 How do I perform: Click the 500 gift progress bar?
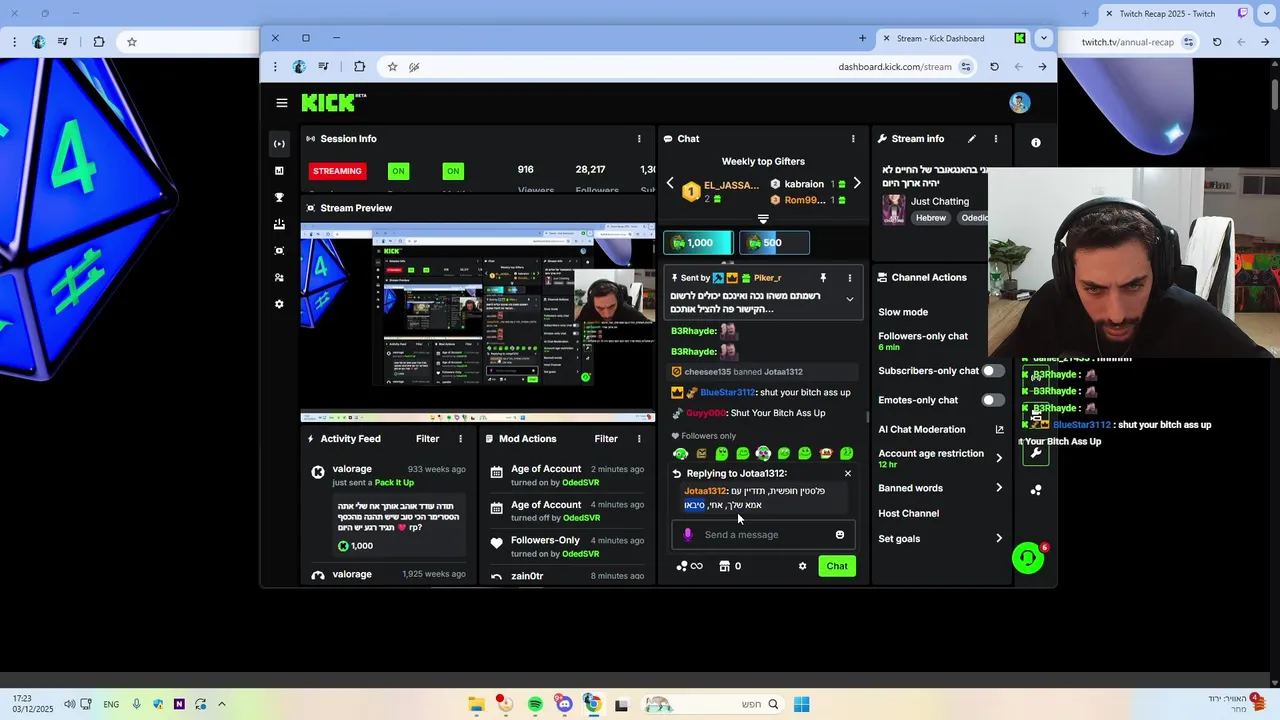[774, 243]
